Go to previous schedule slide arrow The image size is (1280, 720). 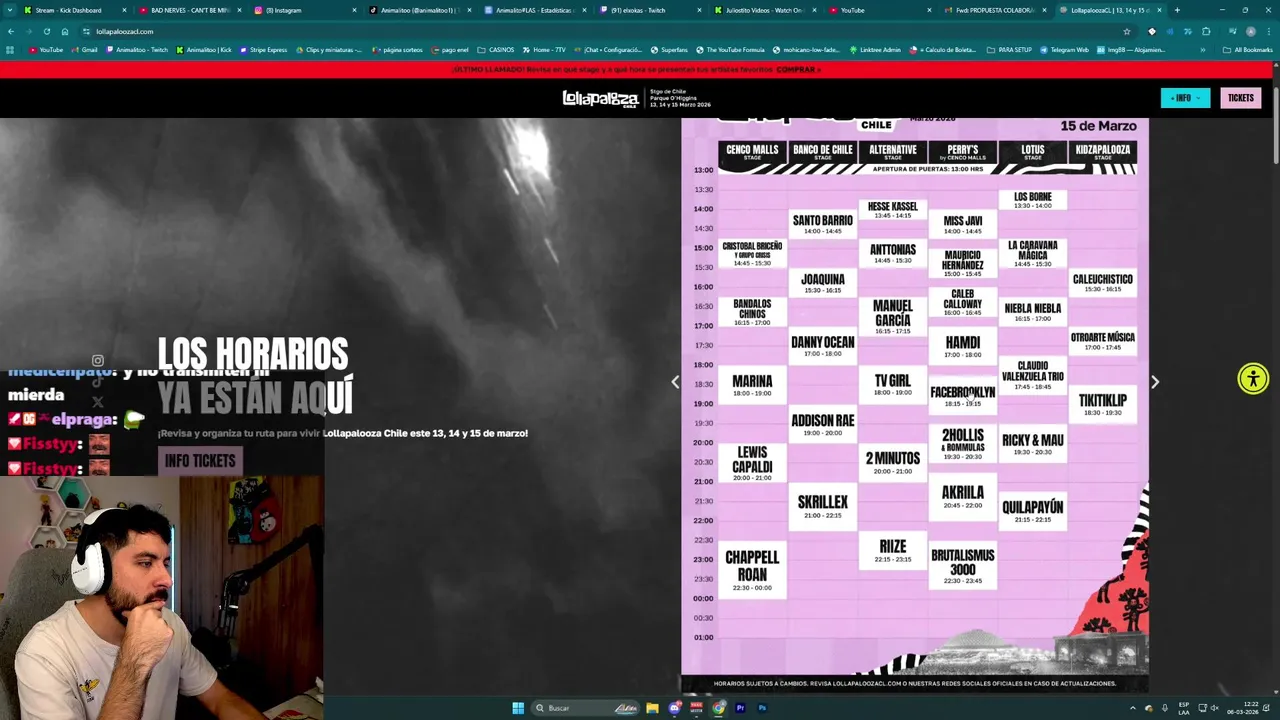pos(675,382)
